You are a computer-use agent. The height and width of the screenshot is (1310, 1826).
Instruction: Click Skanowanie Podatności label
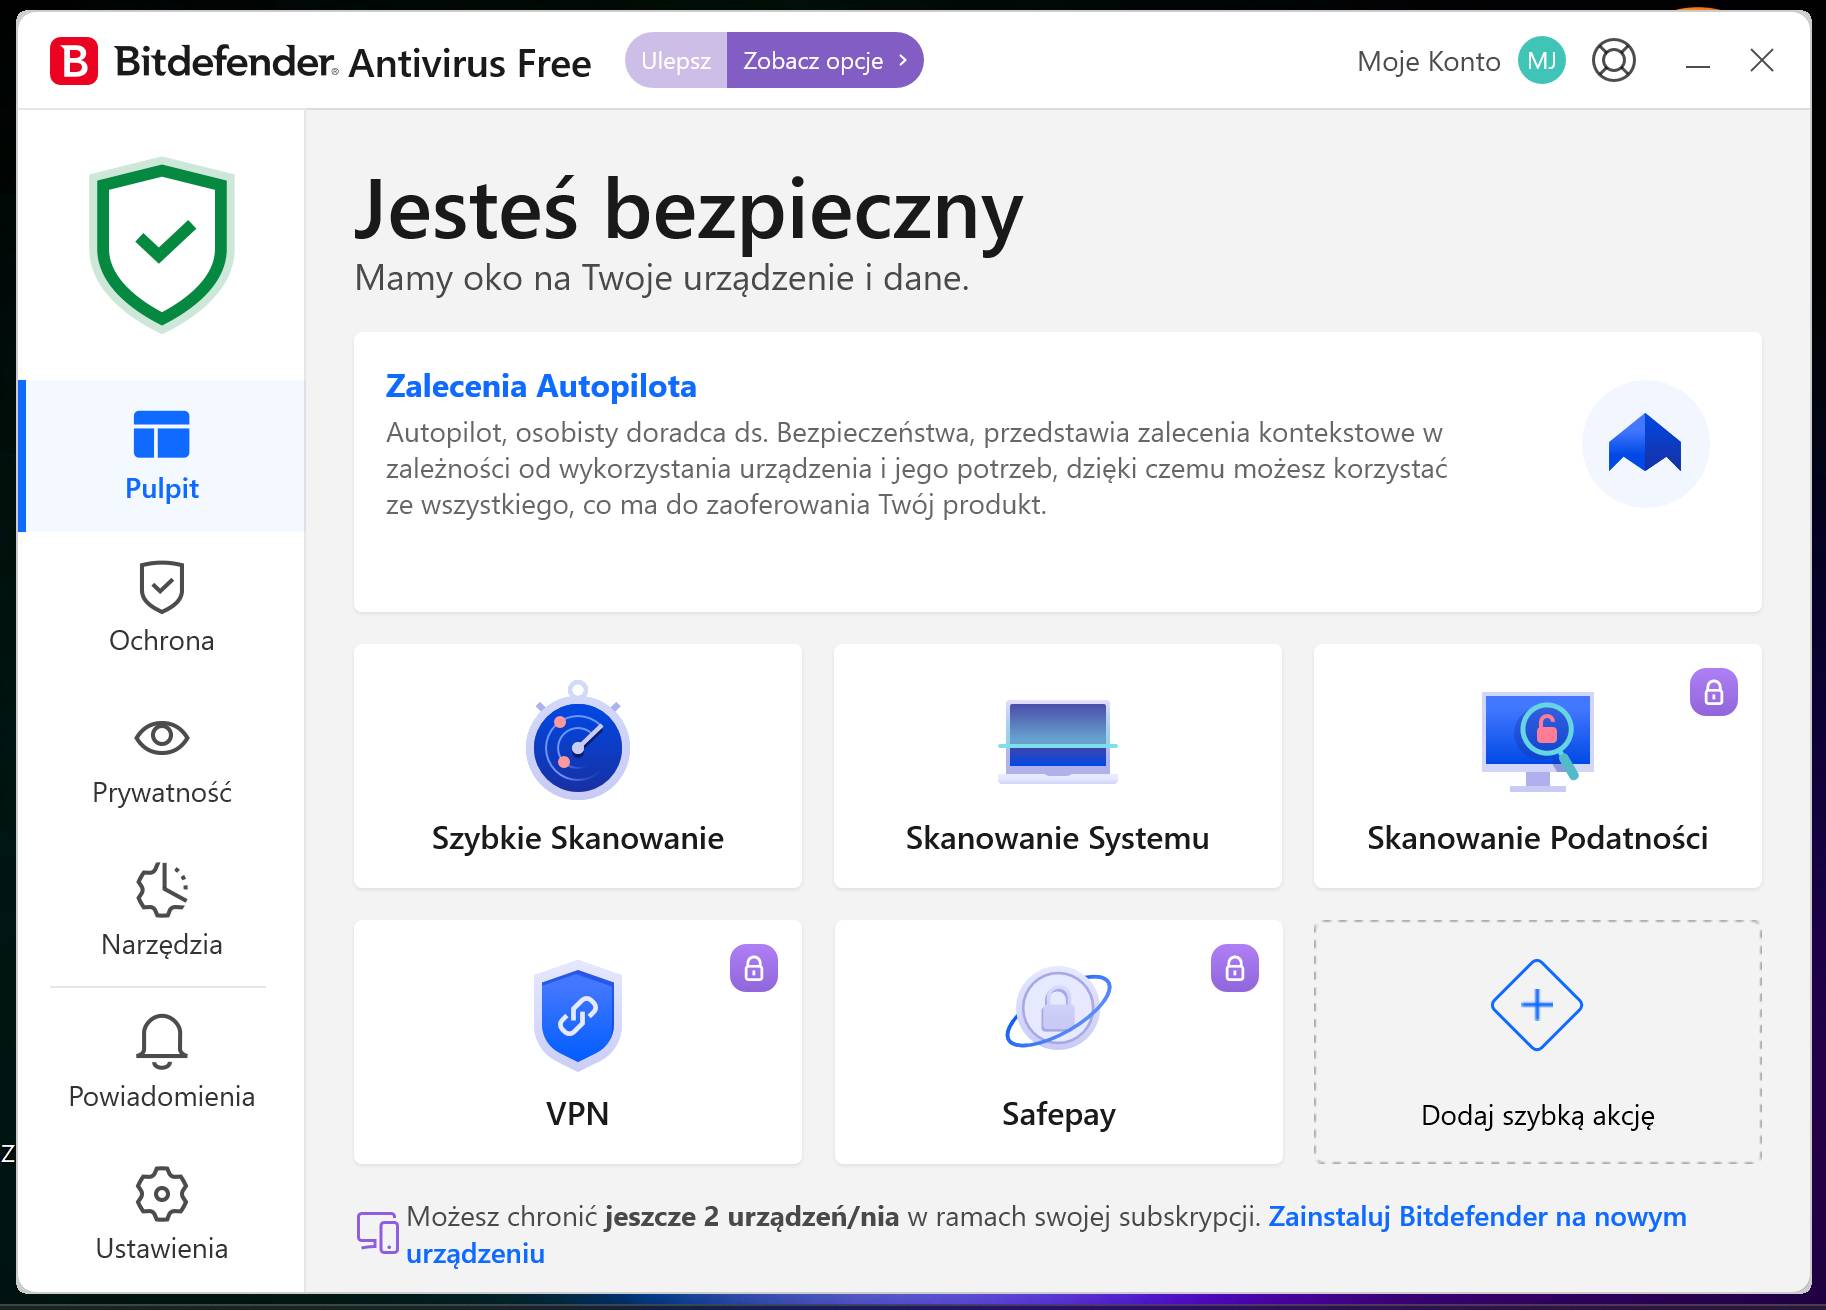coord(1537,838)
